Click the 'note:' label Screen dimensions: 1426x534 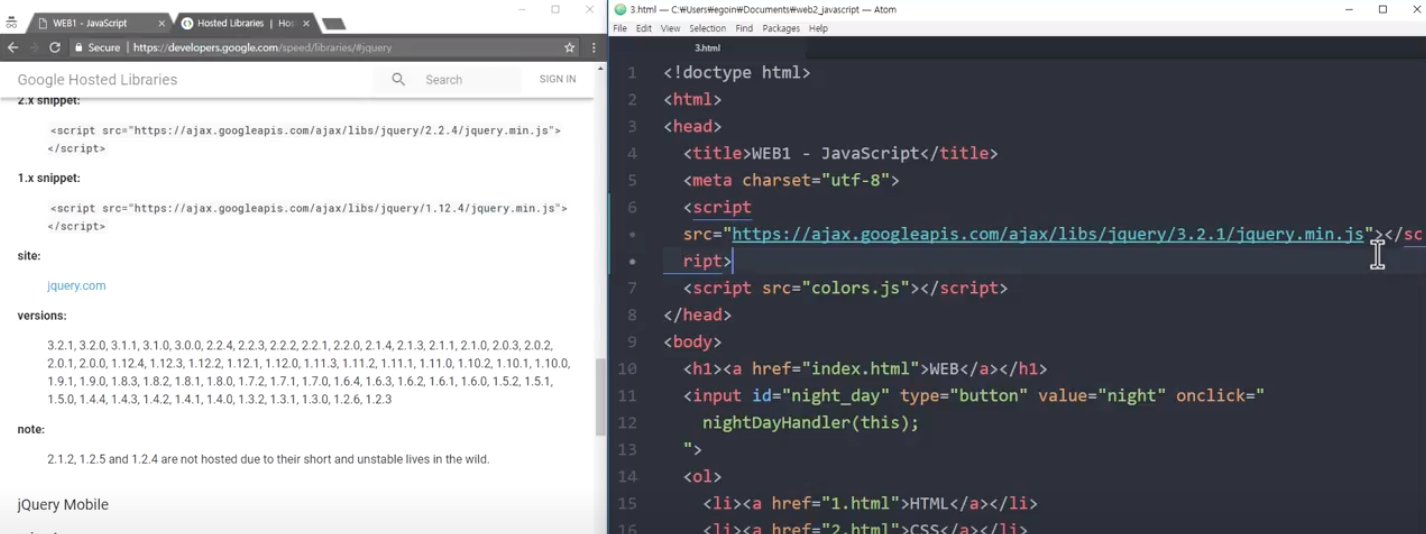(x=31, y=430)
